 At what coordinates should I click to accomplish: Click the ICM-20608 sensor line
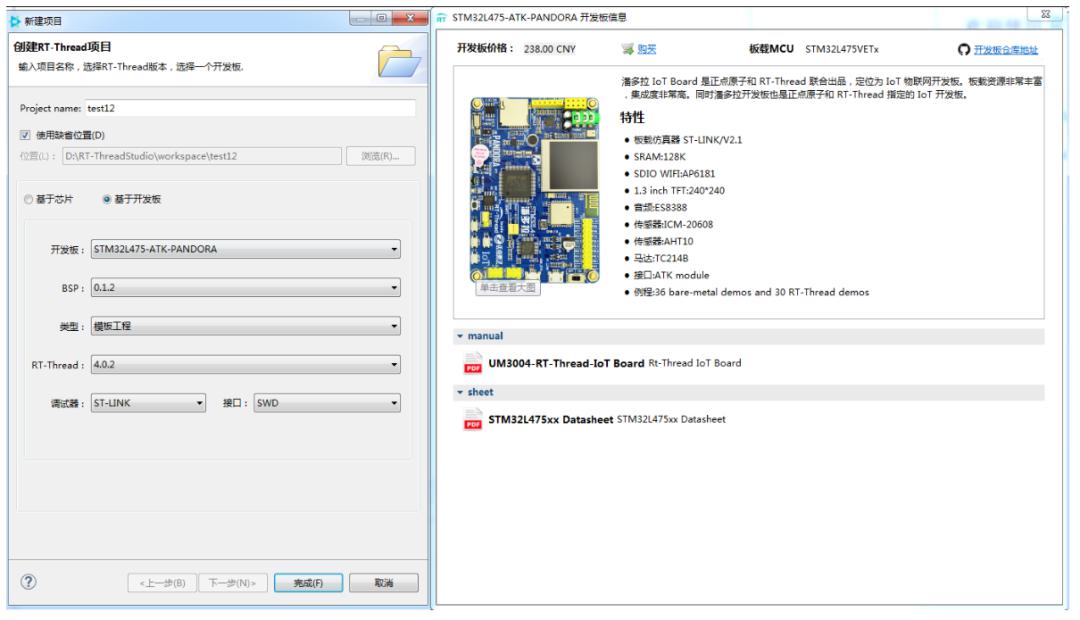tap(674, 225)
